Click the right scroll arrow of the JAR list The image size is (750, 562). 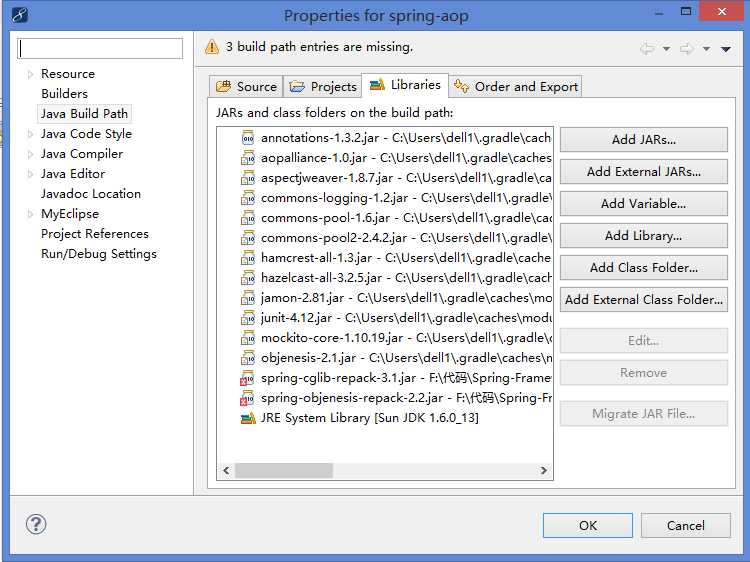point(544,471)
